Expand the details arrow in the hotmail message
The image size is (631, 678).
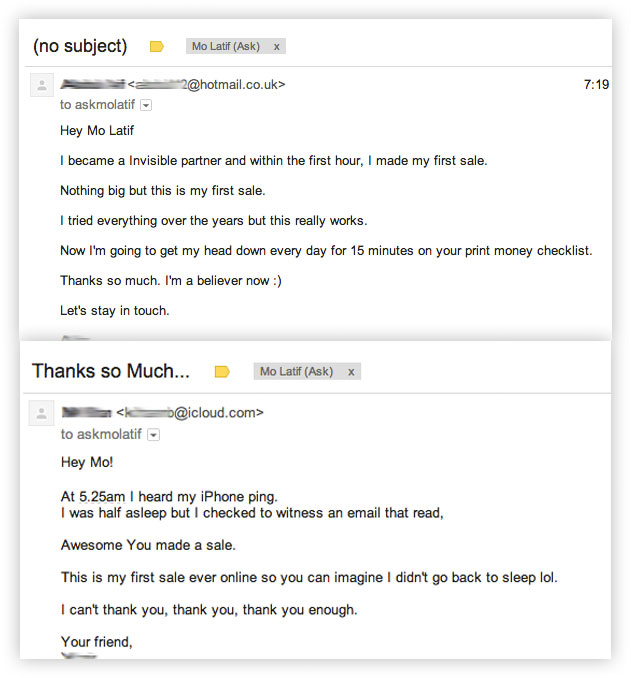tap(146, 105)
